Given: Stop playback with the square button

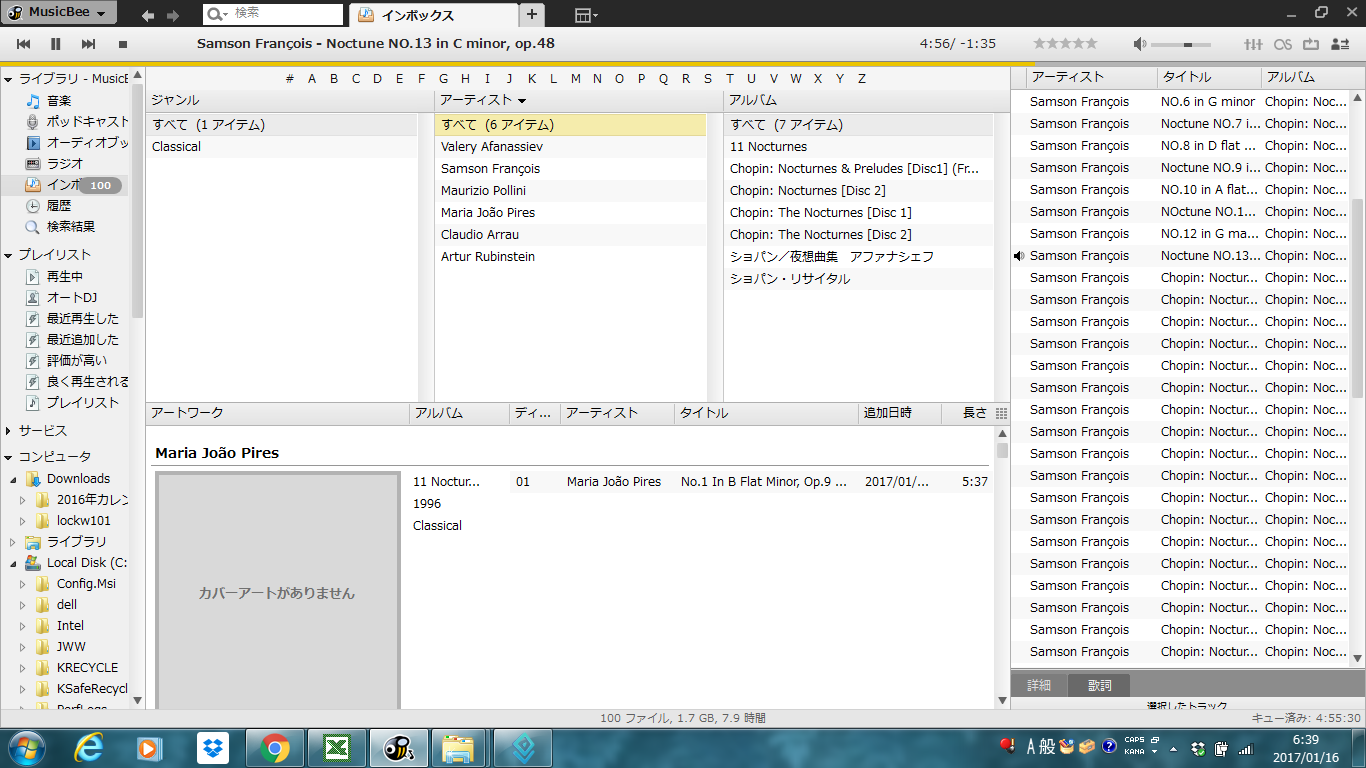Looking at the screenshot, I should (123, 44).
